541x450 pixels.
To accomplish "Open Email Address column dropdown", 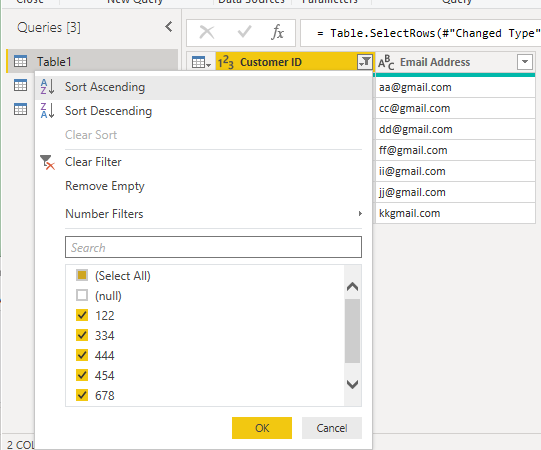I will click(525, 62).
